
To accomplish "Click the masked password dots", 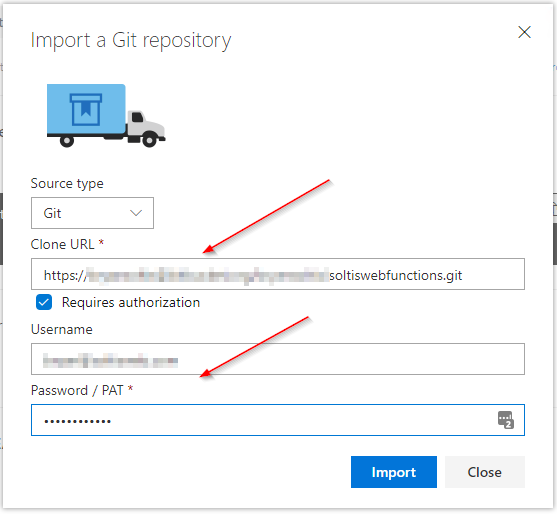I will click(77, 422).
